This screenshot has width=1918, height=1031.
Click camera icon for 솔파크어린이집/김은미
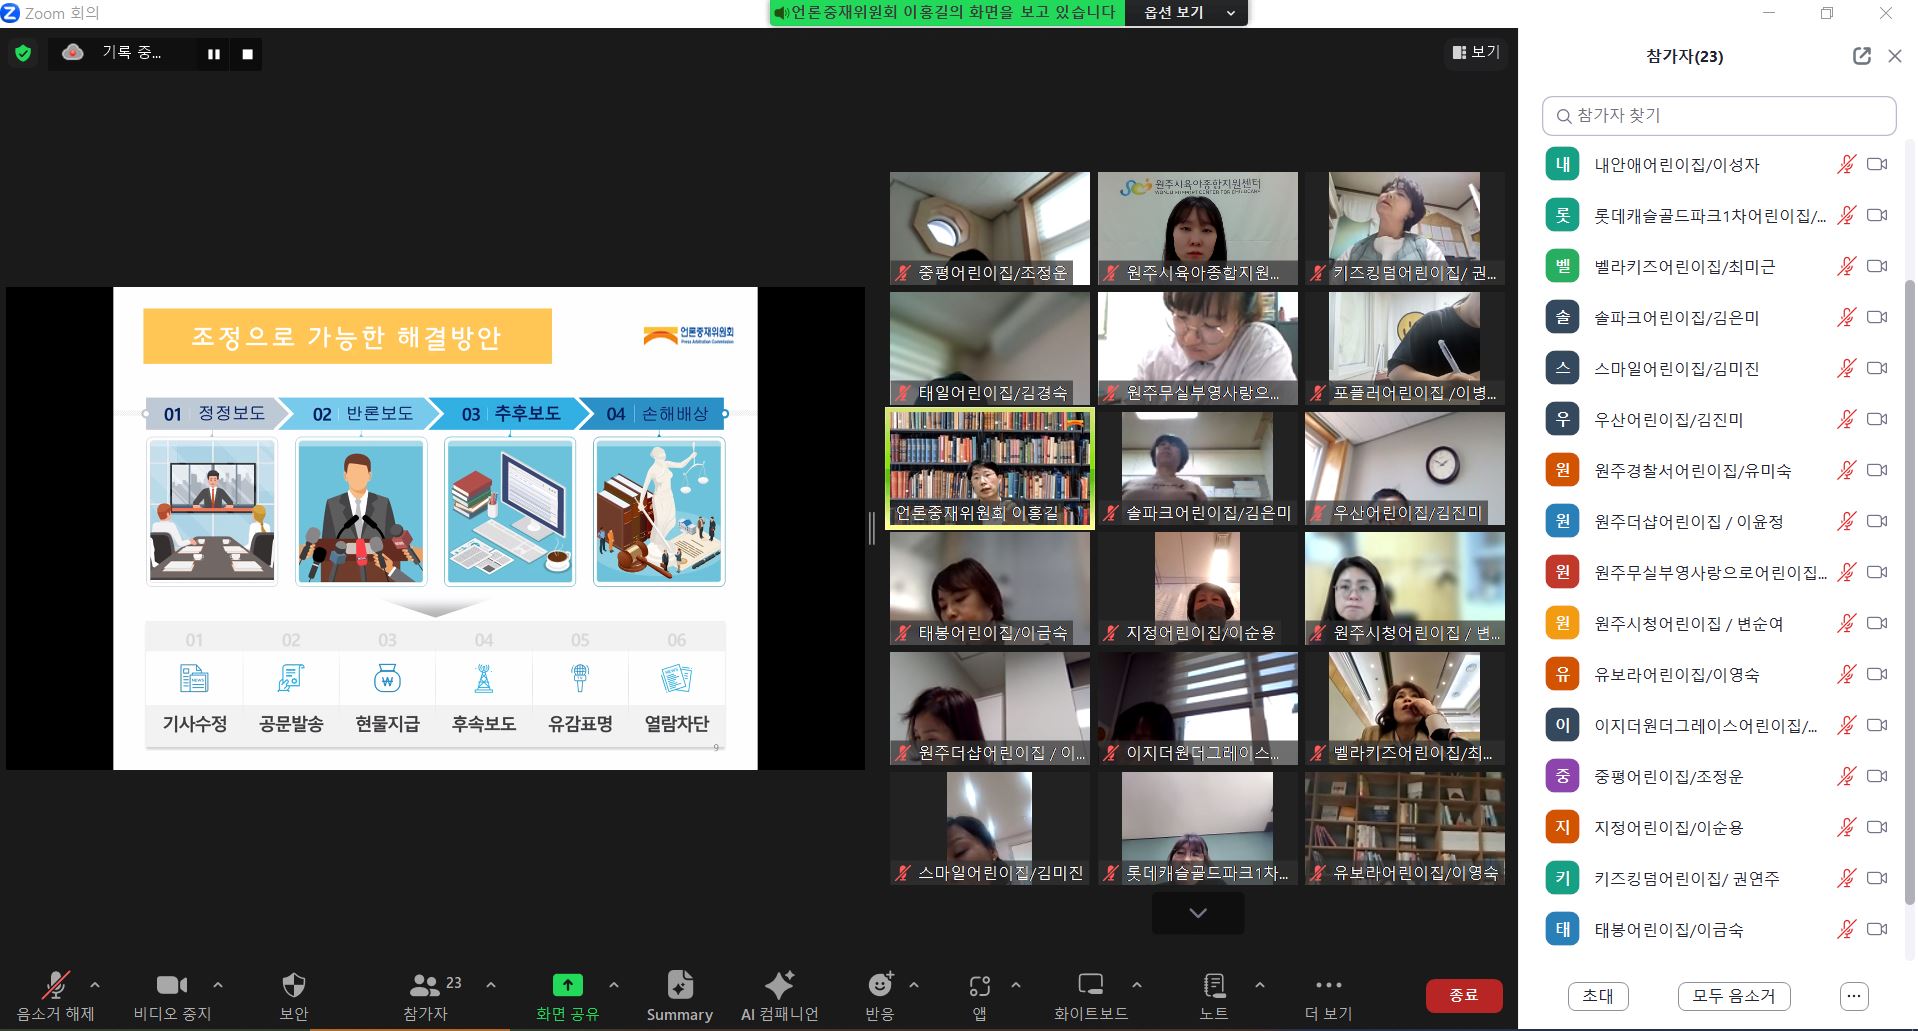pos(1877,317)
